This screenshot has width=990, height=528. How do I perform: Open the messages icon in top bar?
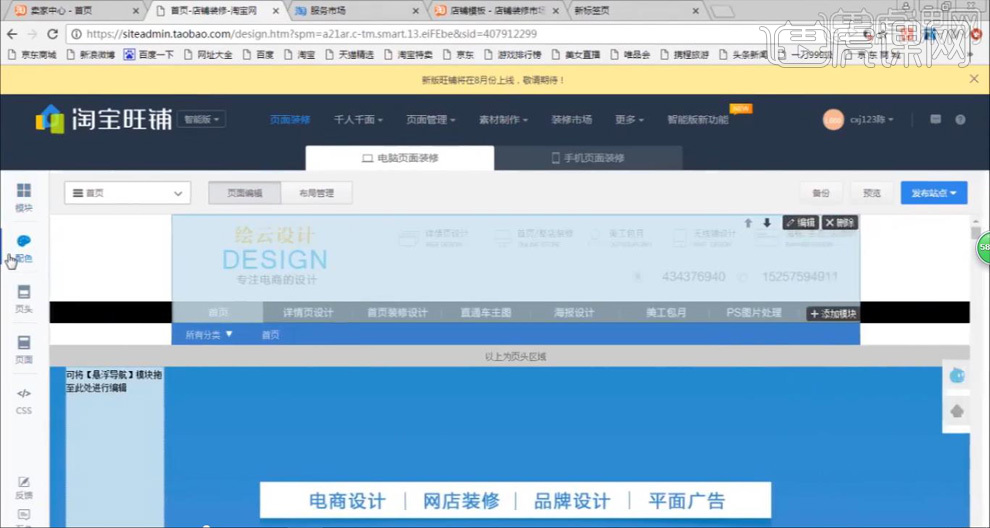[x=936, y=119]
